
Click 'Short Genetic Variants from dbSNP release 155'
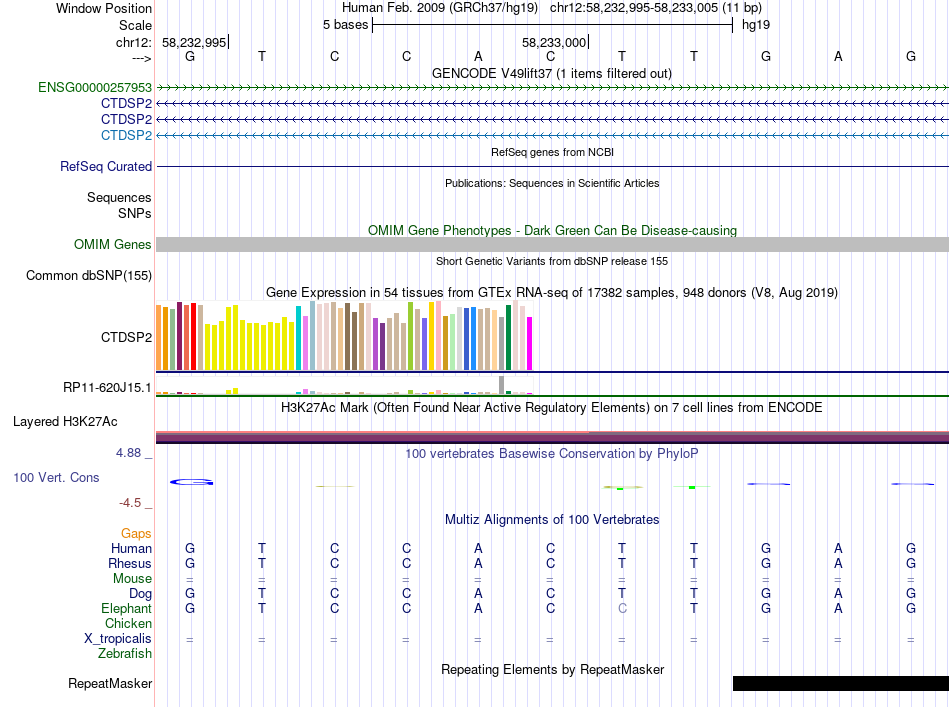(x=552, y=261)
